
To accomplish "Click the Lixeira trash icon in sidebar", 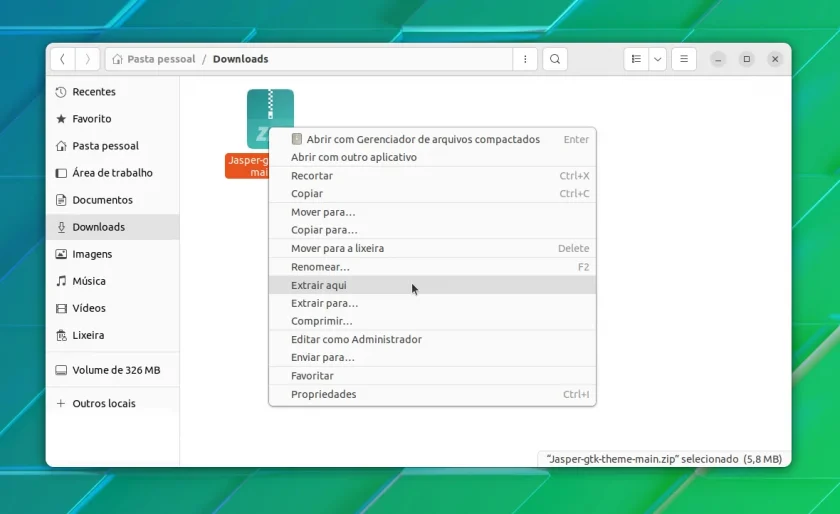I will pos(61,335).
